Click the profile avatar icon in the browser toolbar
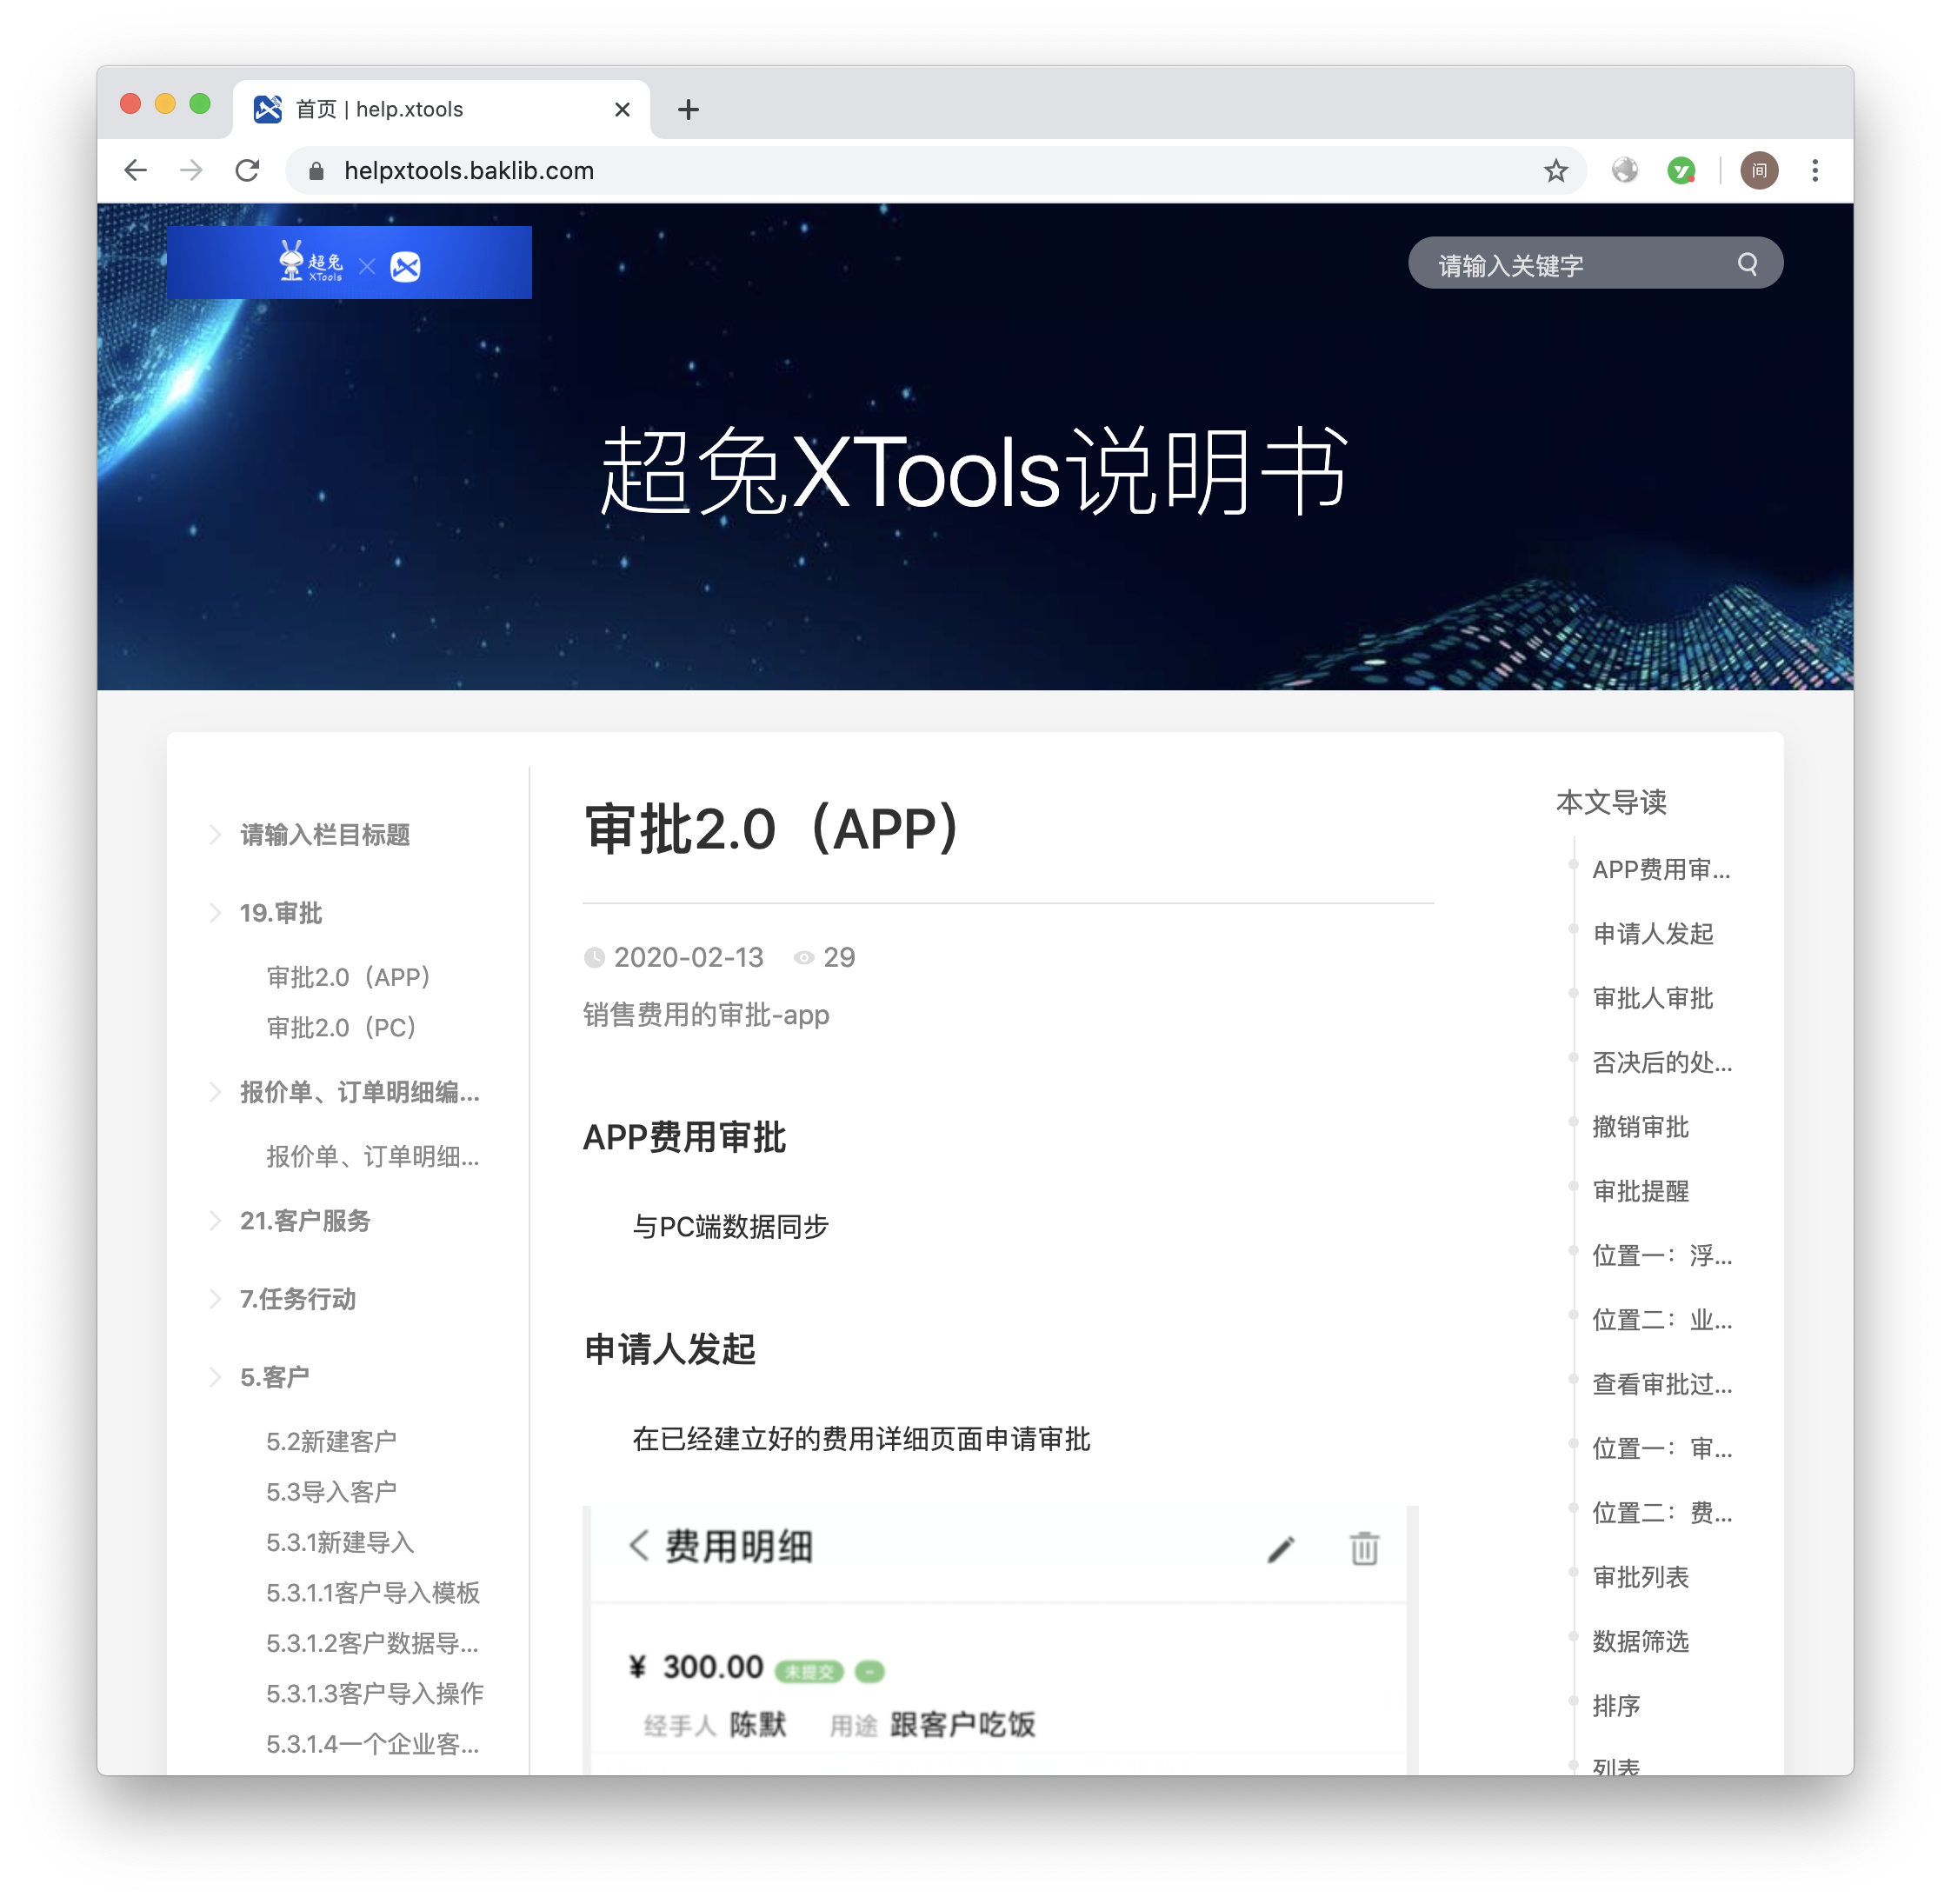Image resolution: width=1951 pixels, height=1904 pixels. (x=1758, y=170)
